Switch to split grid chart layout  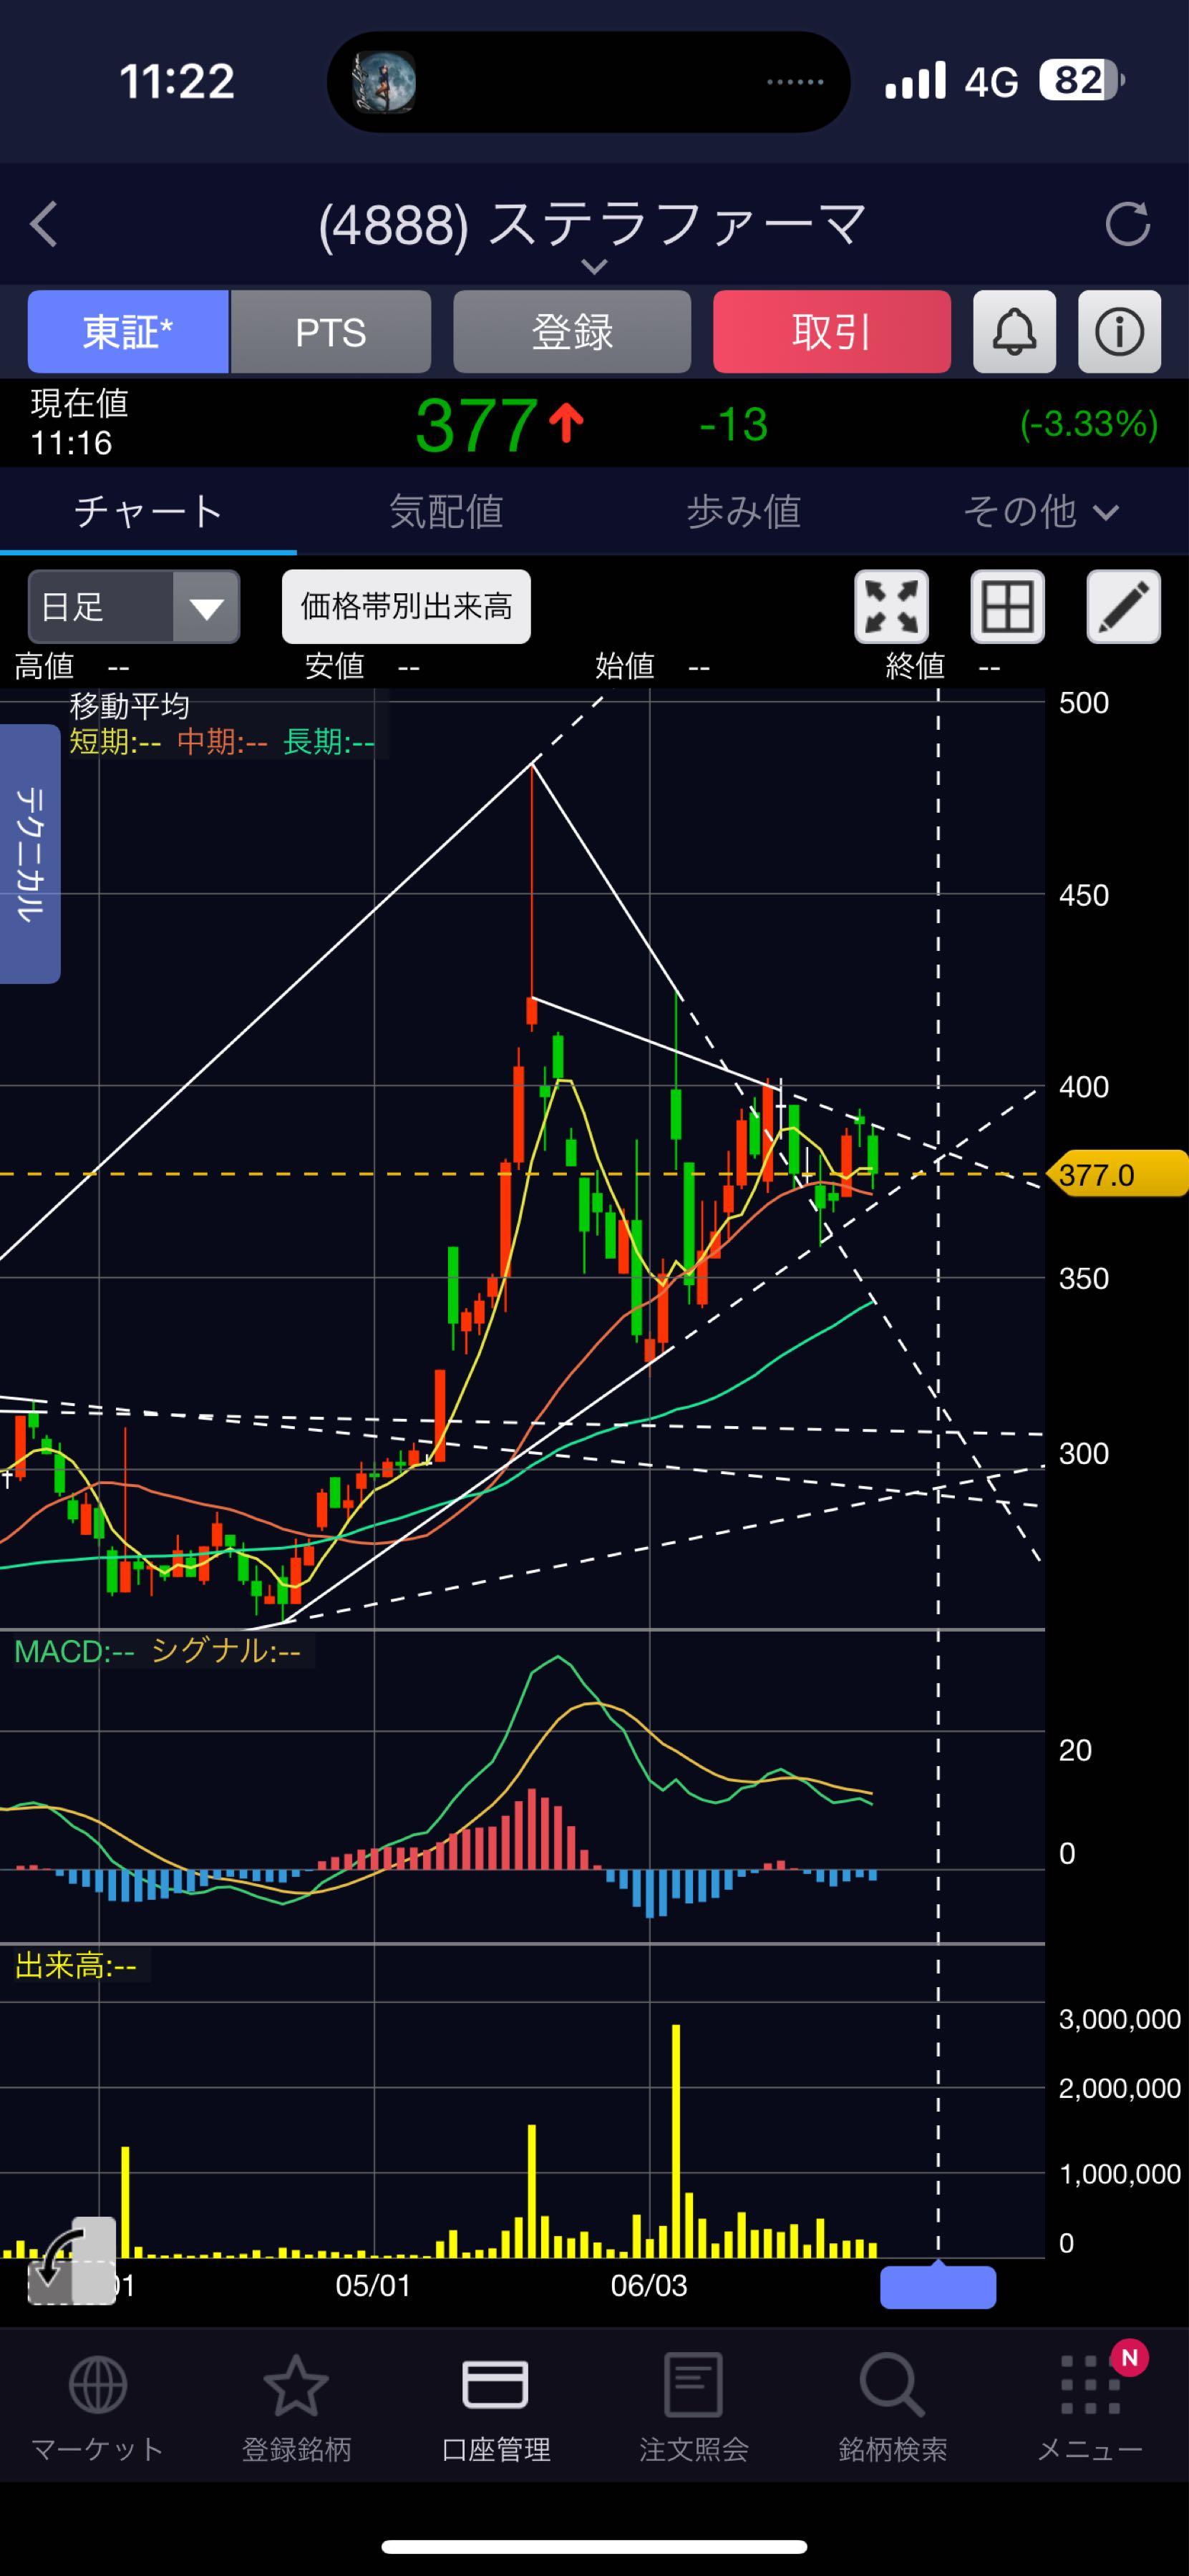1007,606
